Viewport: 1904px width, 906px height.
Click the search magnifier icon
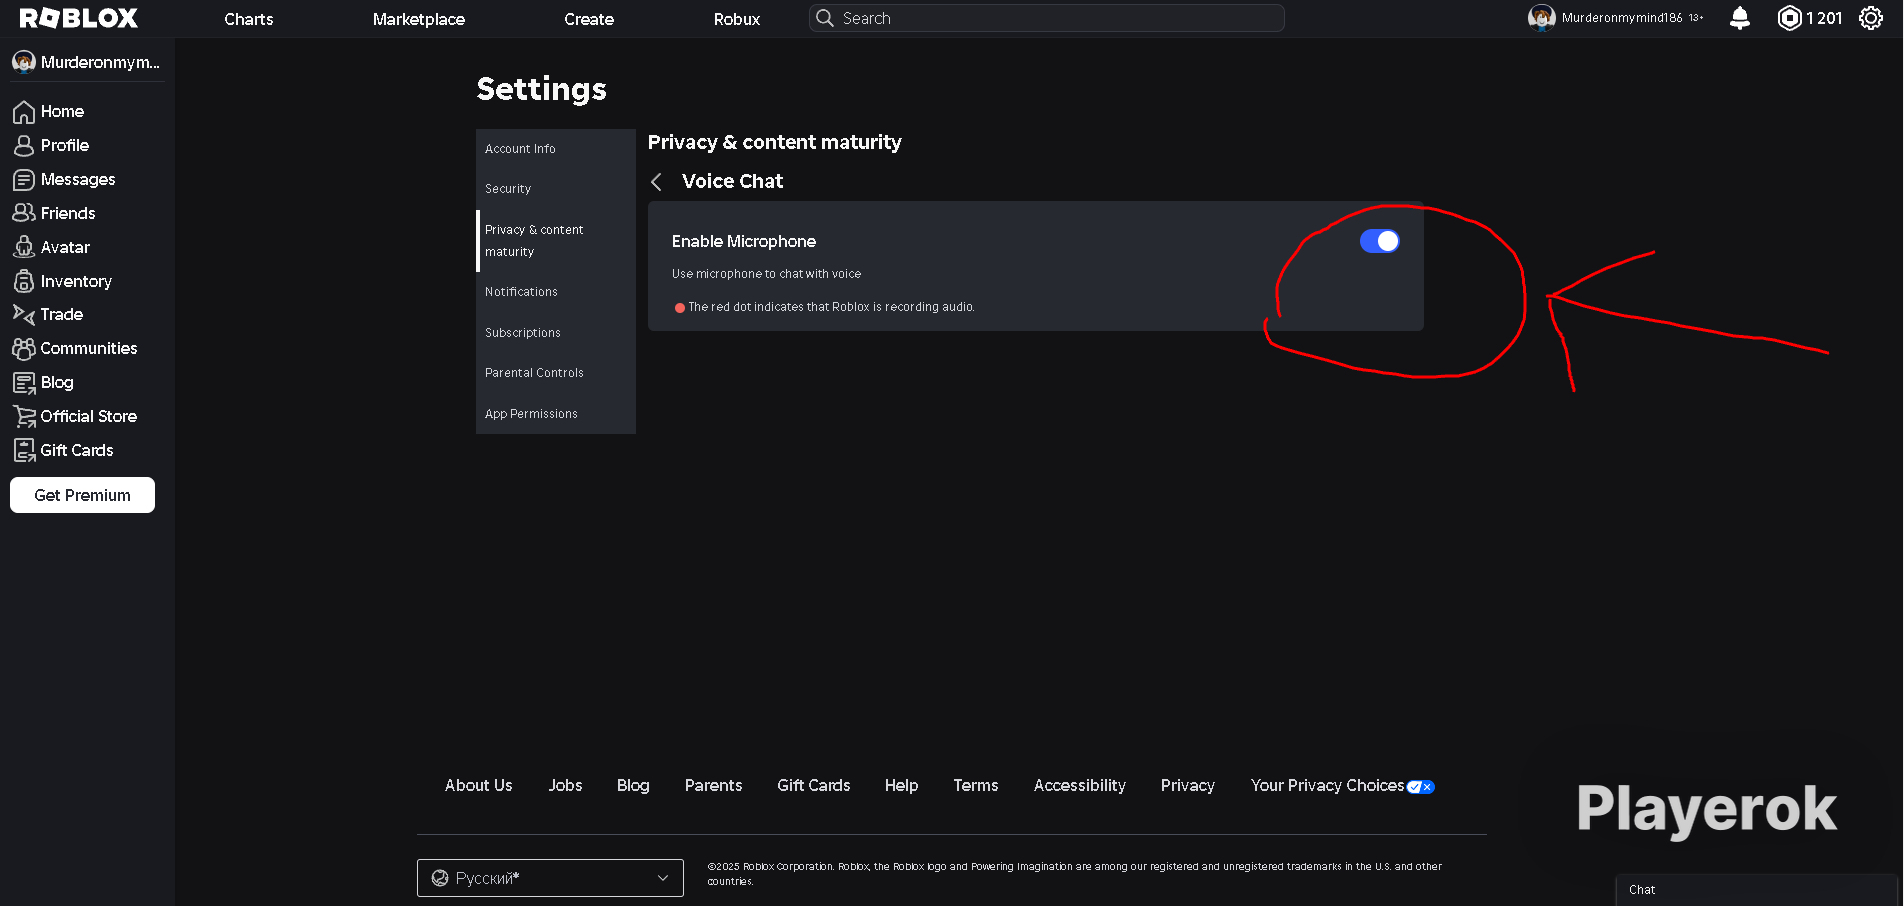click(x=825, y=18)
